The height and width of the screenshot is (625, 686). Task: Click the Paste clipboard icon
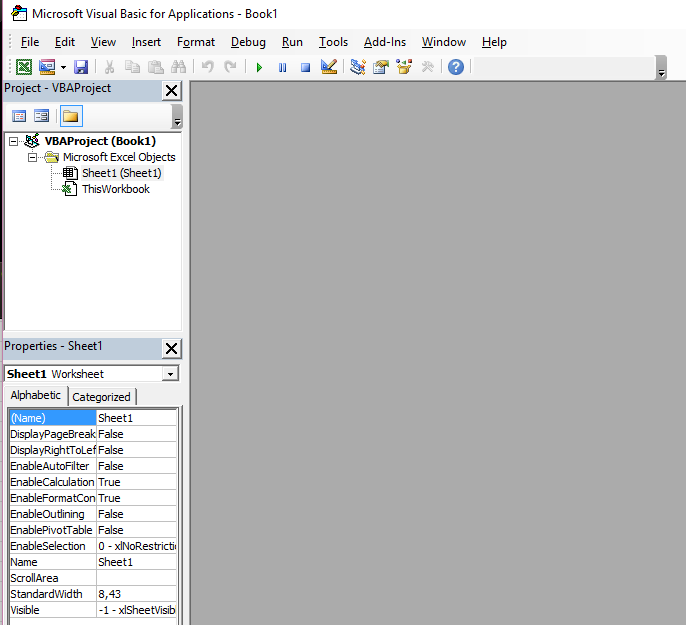tap(155, 67)
